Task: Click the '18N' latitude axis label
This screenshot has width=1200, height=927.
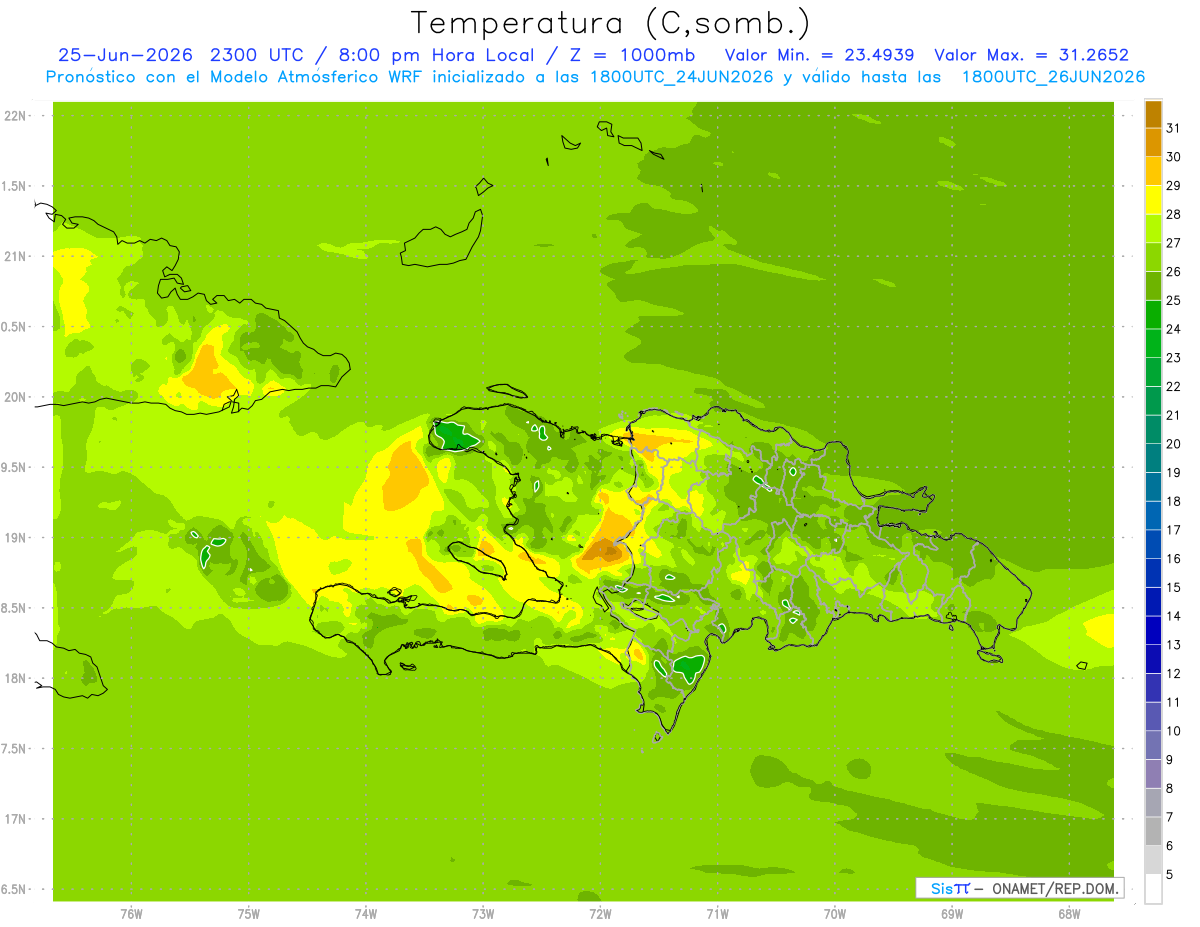Action: point(15,678)
